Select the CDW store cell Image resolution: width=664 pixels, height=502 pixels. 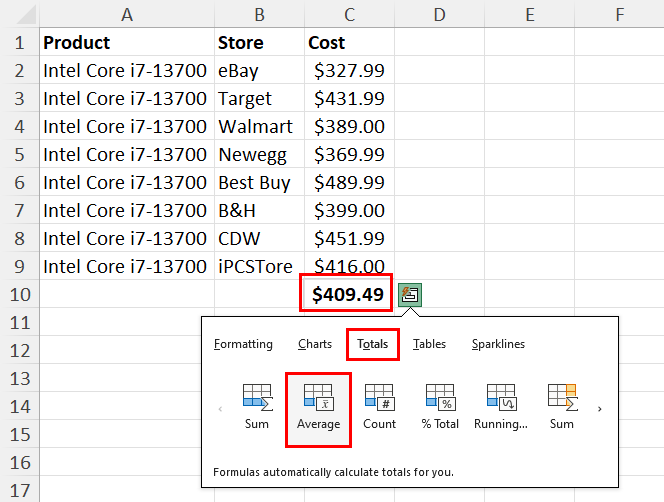point(260,239)
